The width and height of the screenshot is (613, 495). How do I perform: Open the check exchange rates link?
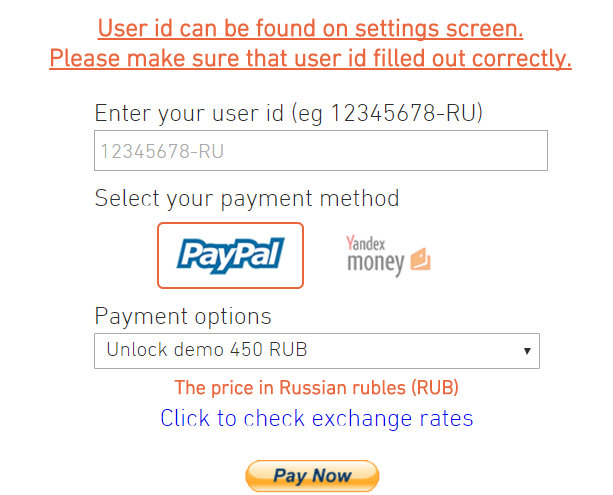[316, 418]
